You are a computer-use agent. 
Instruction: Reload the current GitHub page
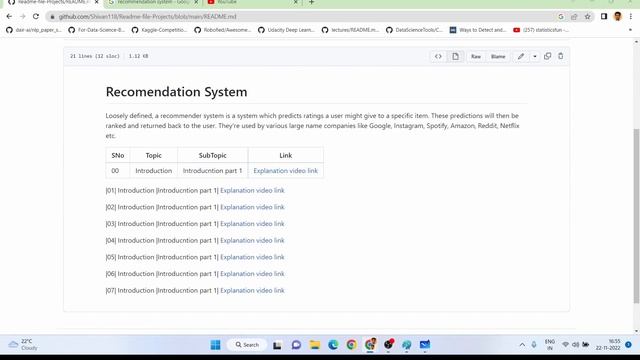coord(36,16)
